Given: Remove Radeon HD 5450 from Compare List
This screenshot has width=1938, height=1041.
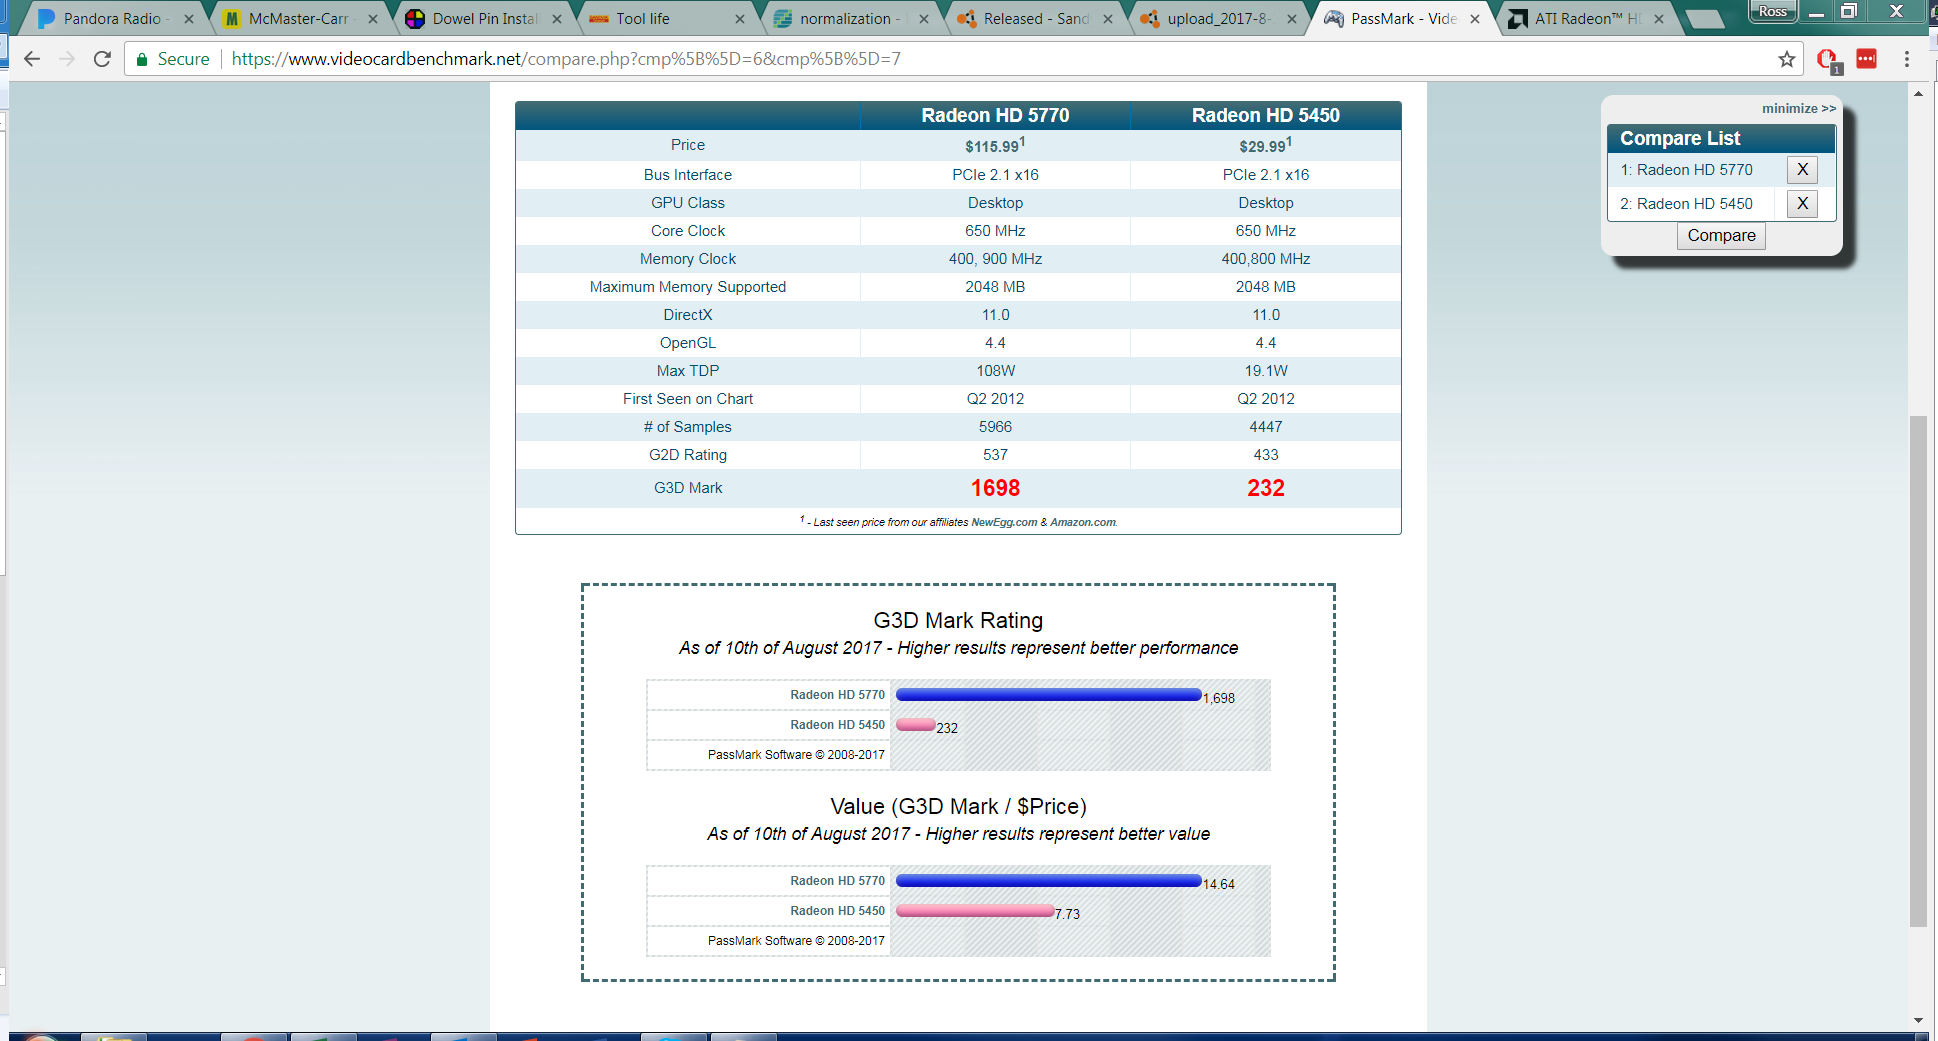Looking at the screenshot, I should tap(1802, 204).
